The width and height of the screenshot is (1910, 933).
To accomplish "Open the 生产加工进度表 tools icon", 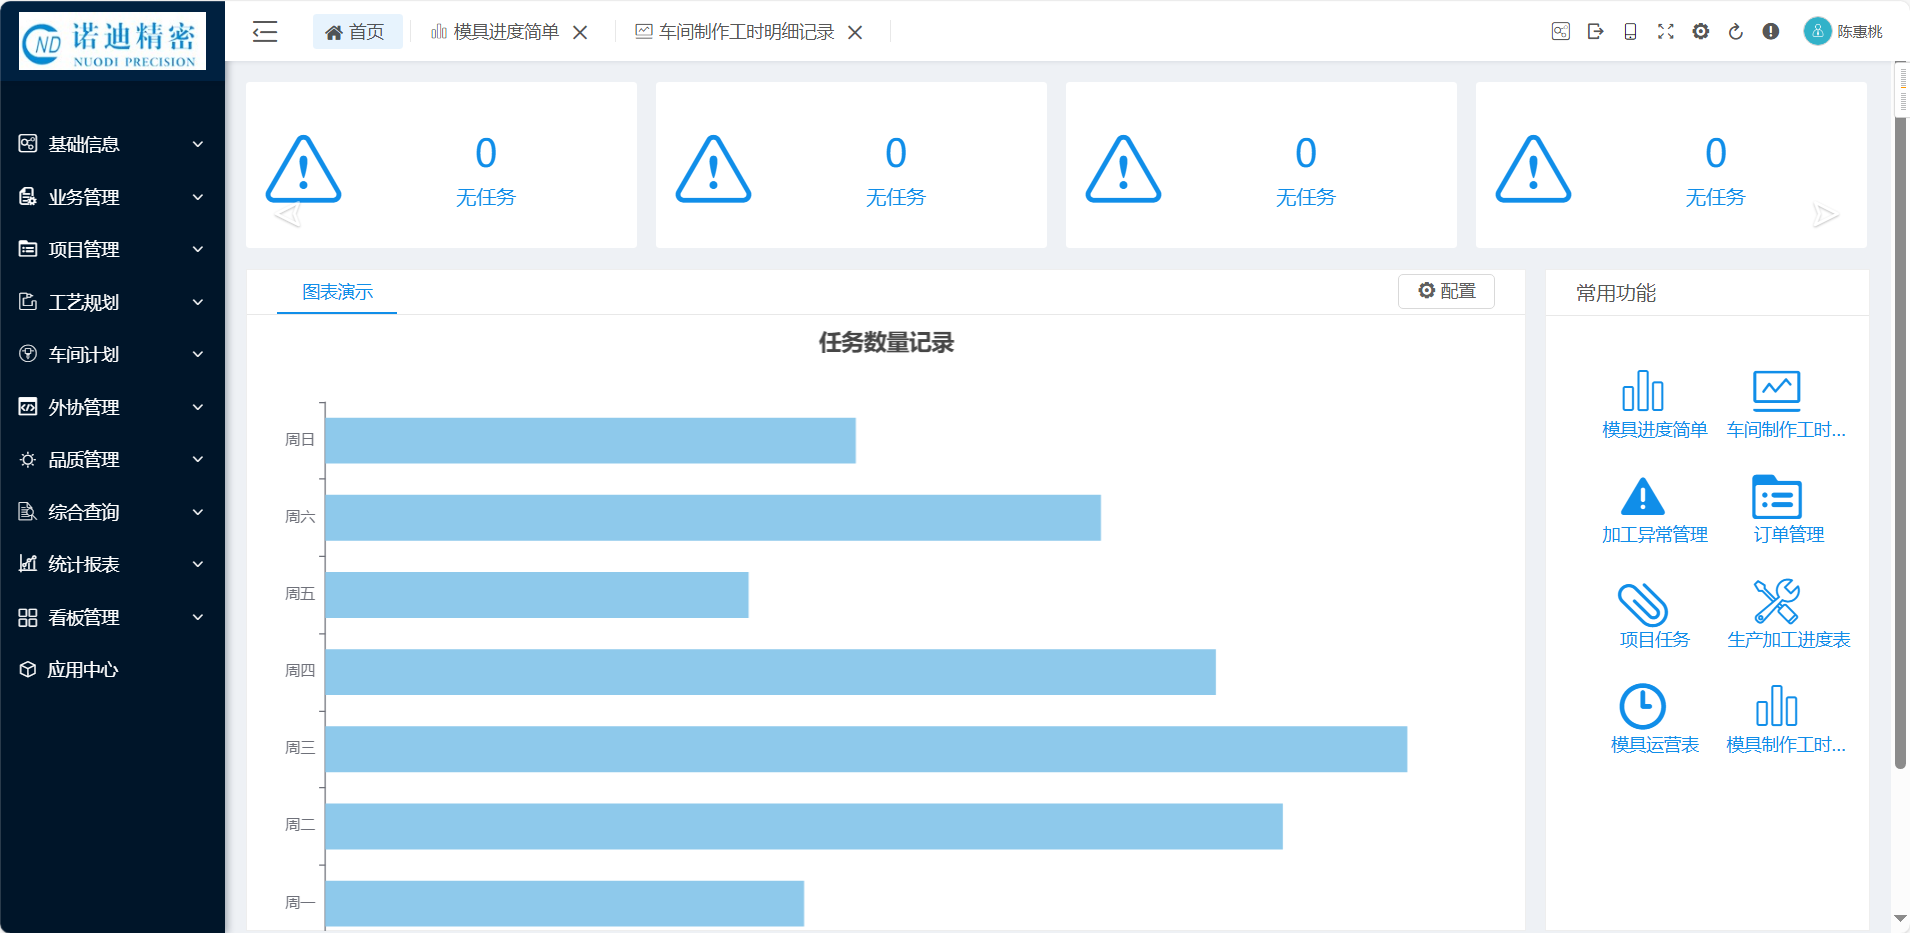I will (x=1776, y=602).
